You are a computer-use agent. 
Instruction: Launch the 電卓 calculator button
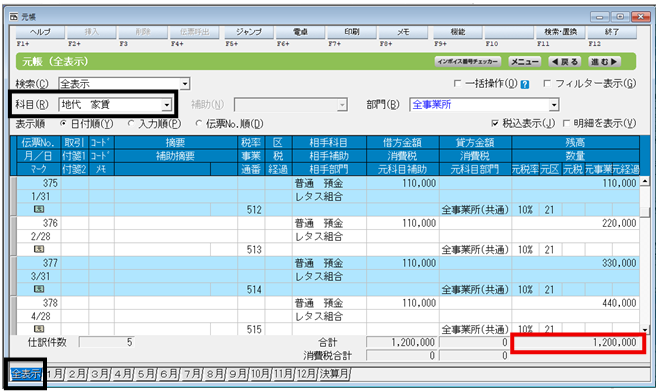[x=300, y=32]
